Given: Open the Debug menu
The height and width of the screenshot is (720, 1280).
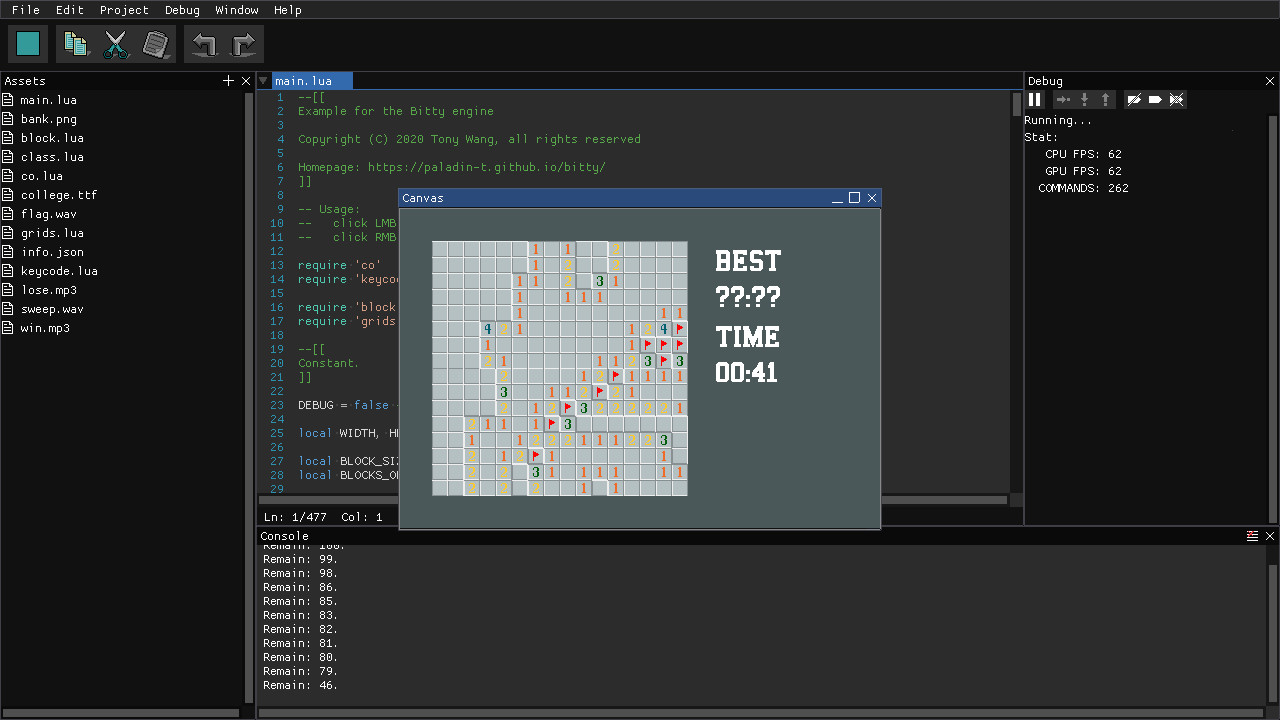Looking at the screenshot, I should point(182,10).
